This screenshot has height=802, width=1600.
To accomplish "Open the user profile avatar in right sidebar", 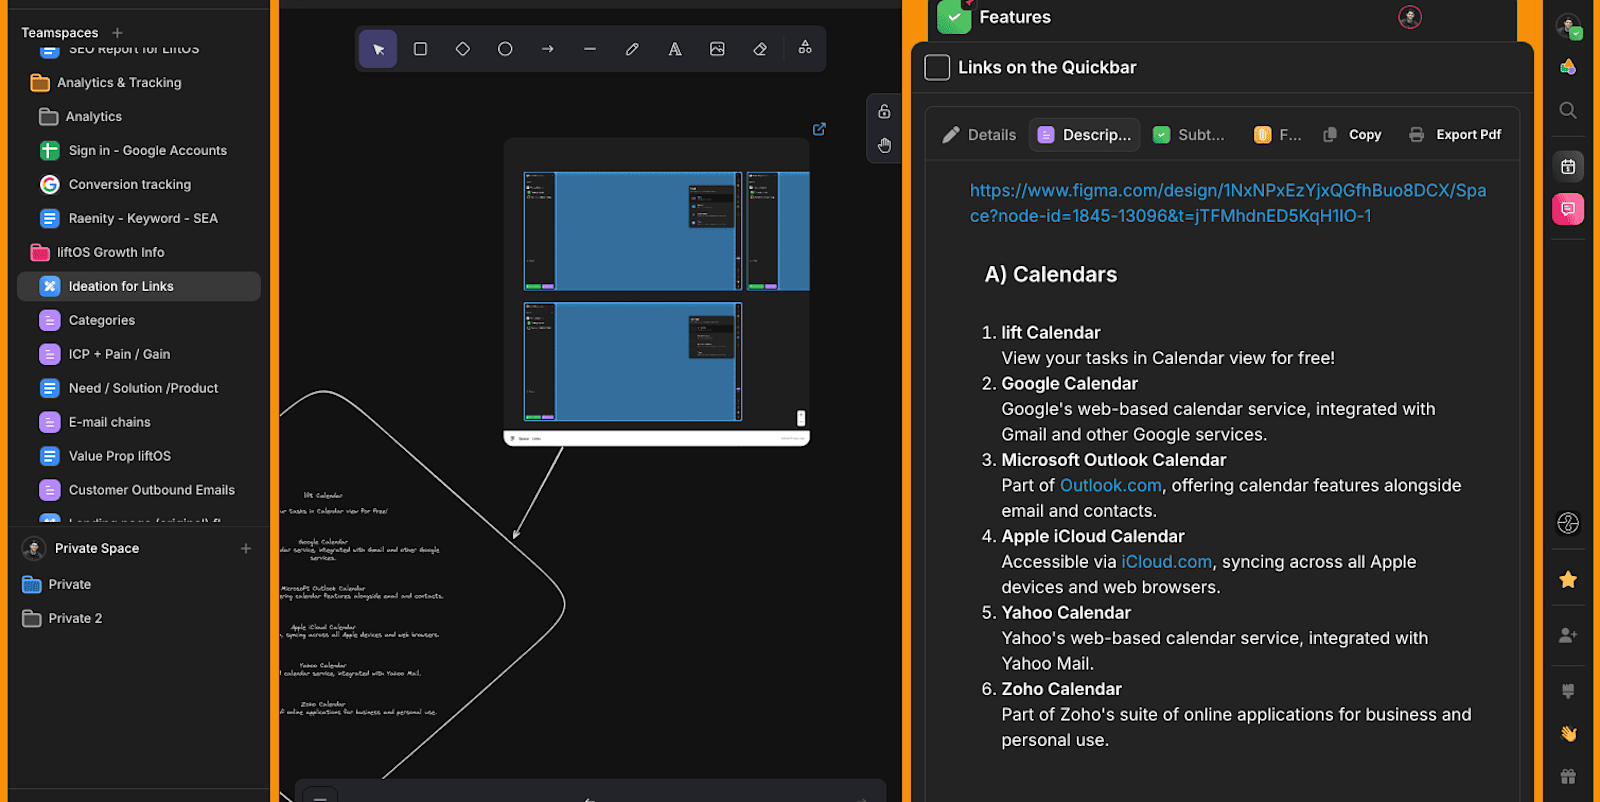I will tap(1568, 26).
